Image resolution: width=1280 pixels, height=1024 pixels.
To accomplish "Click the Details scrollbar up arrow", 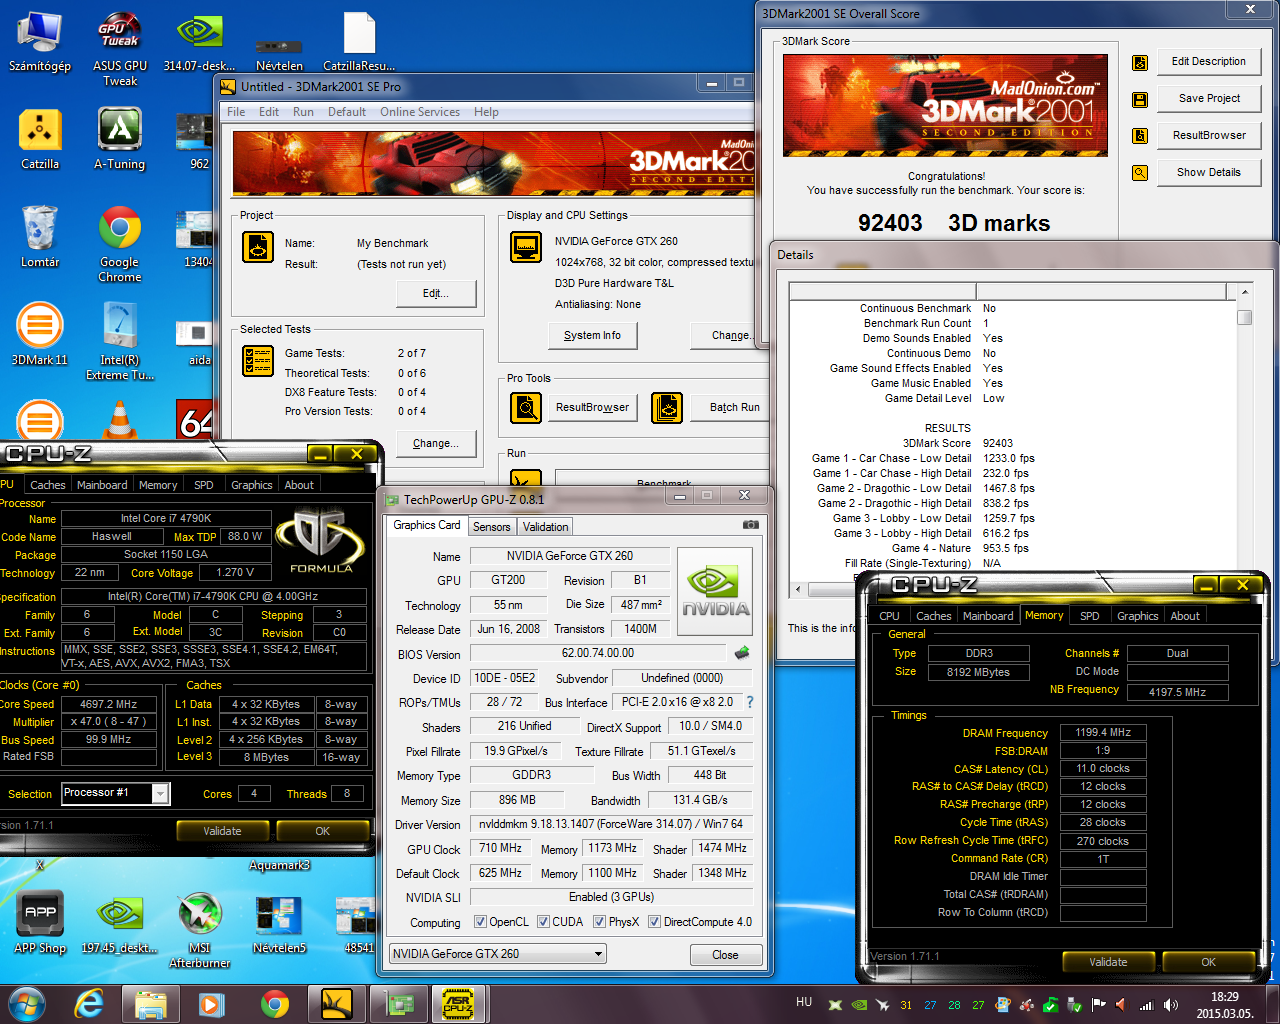I will point(1244,292).
